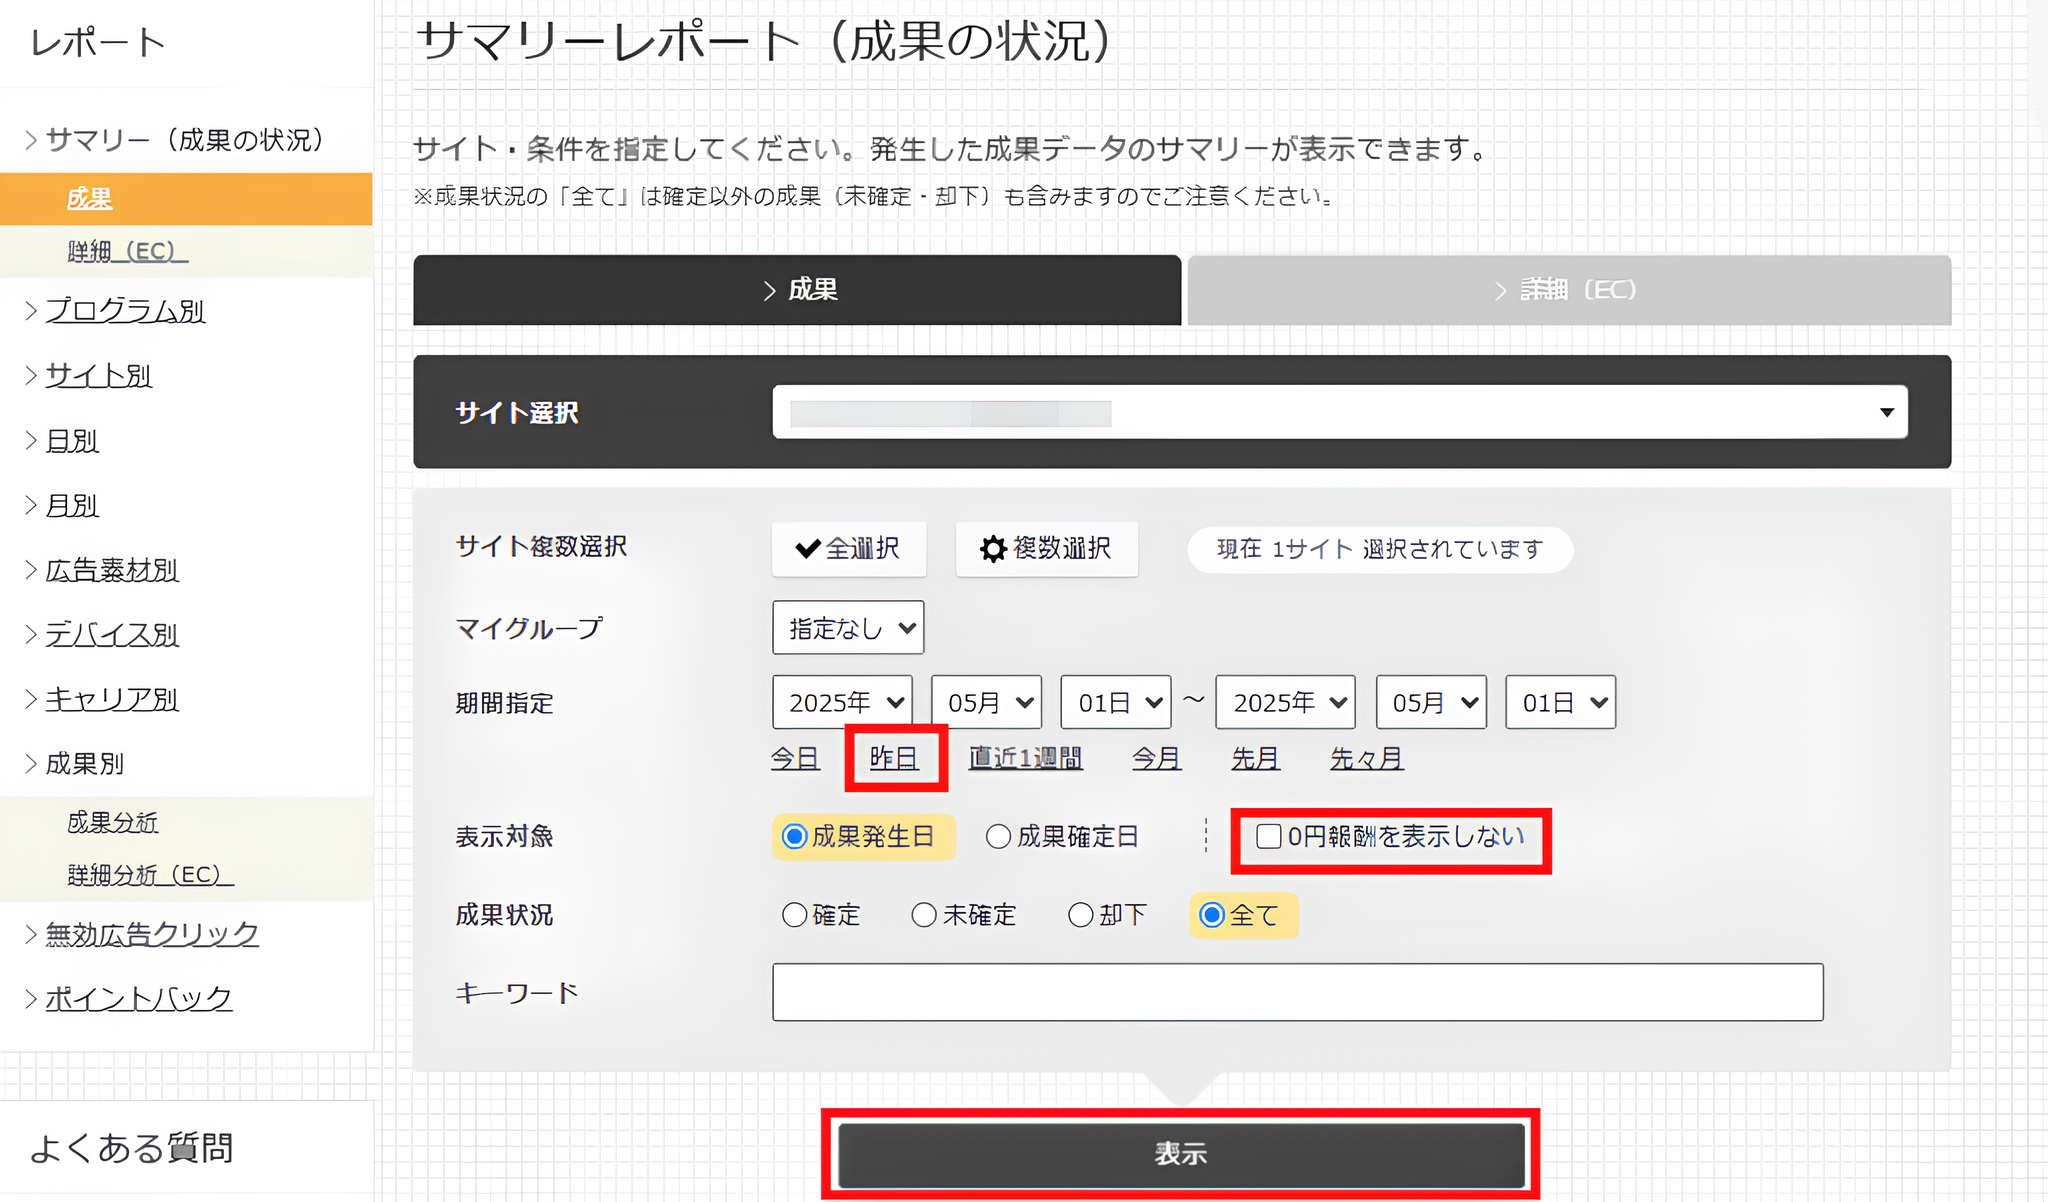The width and height of the screenshot is (2048, 1202).
Task: Click the chevron icon beside 無効広告クリック
Action: [x=31, y=934]
